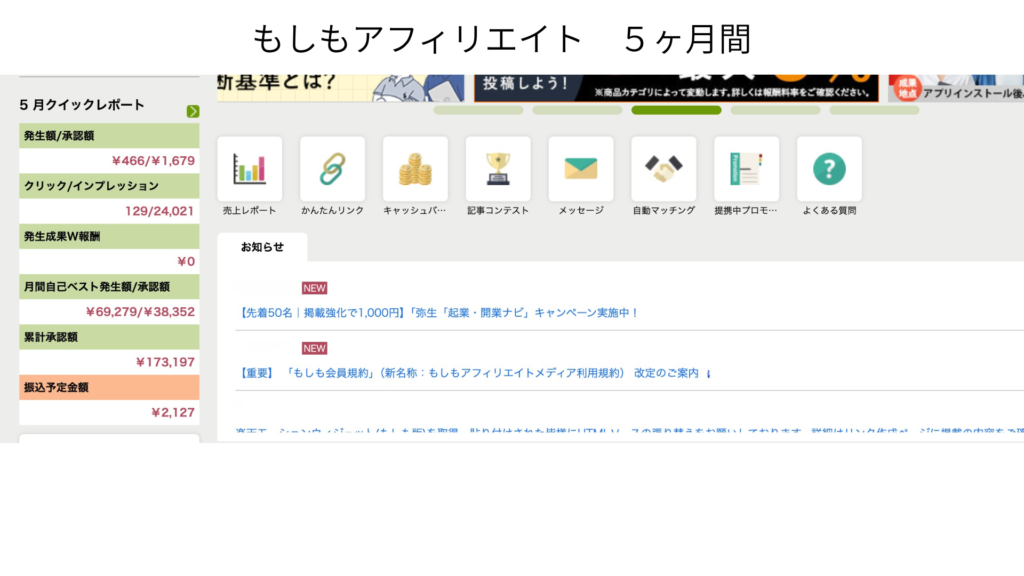Open the 弥生 起業・開業ナビ campaign notice
Image resolution: width=1024 pixels, height=576 pixels.
[440, 313]
